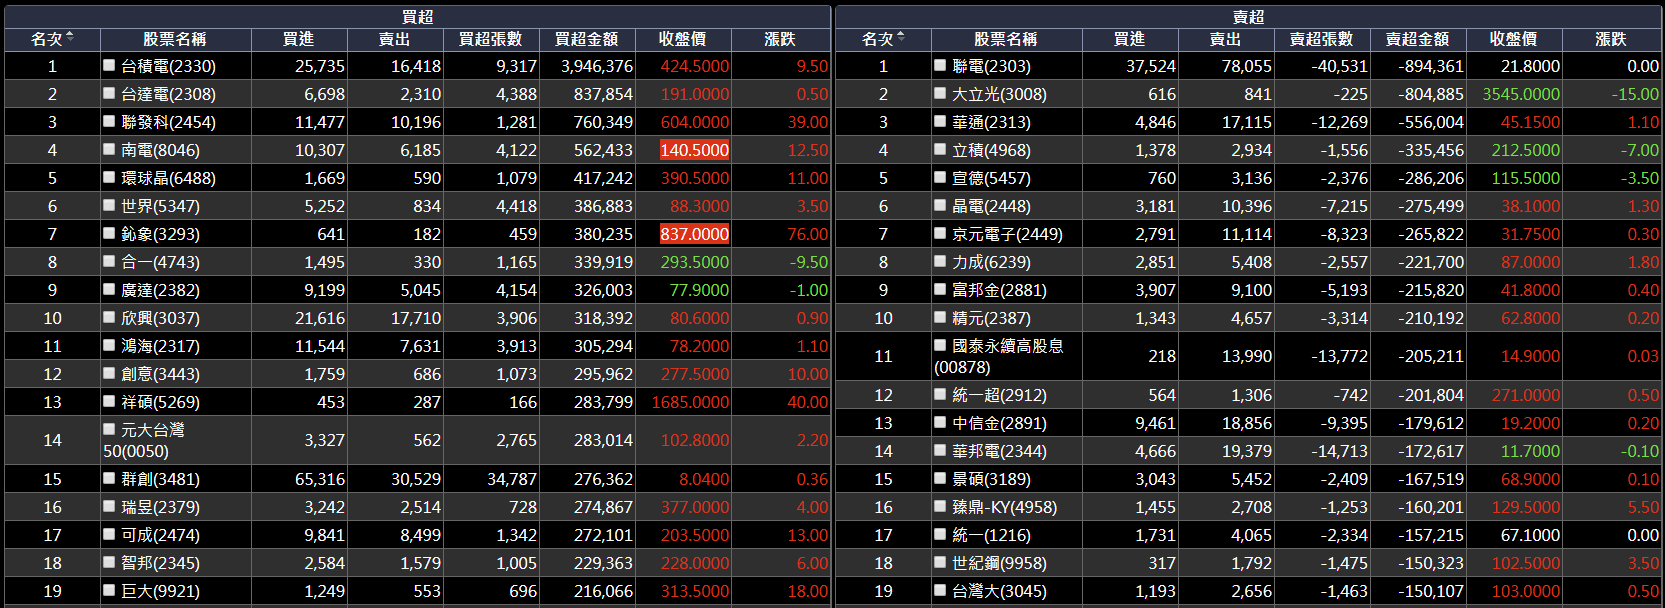Viewport: 1665px width, 608px height.
Task: Check the box next to 聯發科(2454)
Action: pos(109,121)
